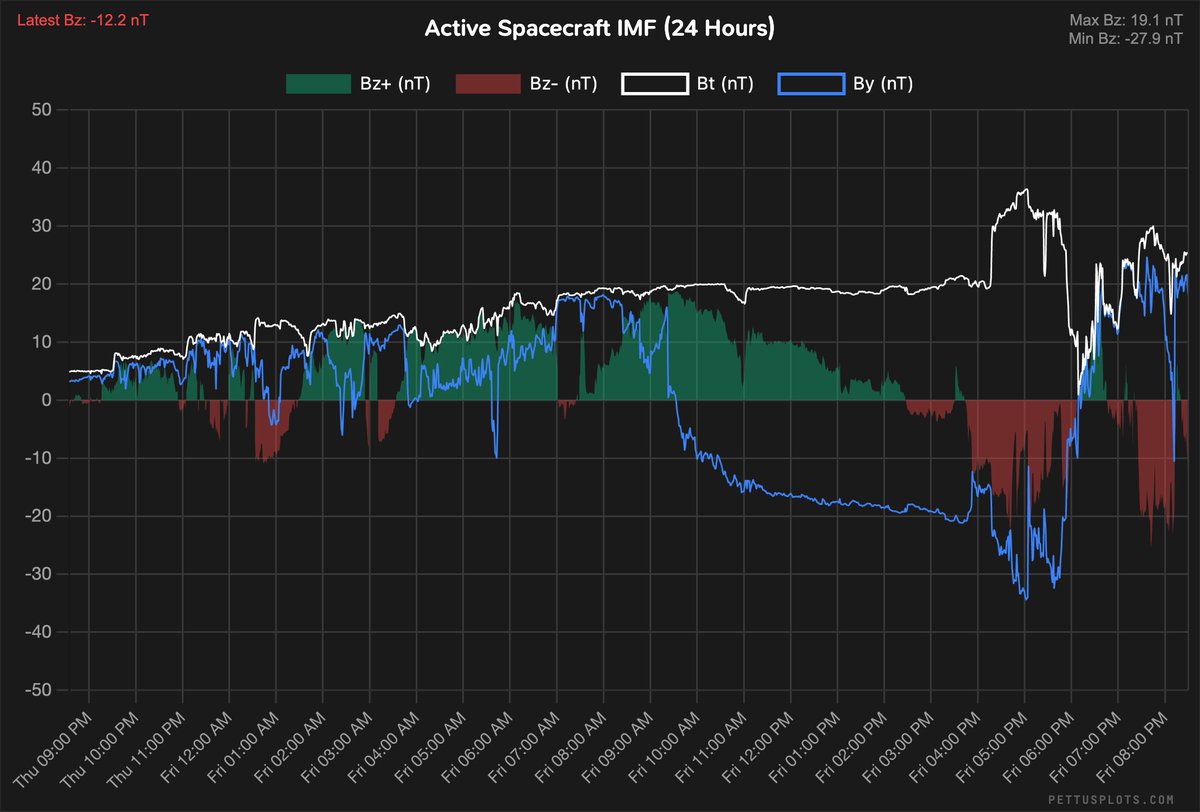Hide the Bt (nT) series label
This screenshot has height=812, width=1200.
pyautogui.click(x=724, y=84)
